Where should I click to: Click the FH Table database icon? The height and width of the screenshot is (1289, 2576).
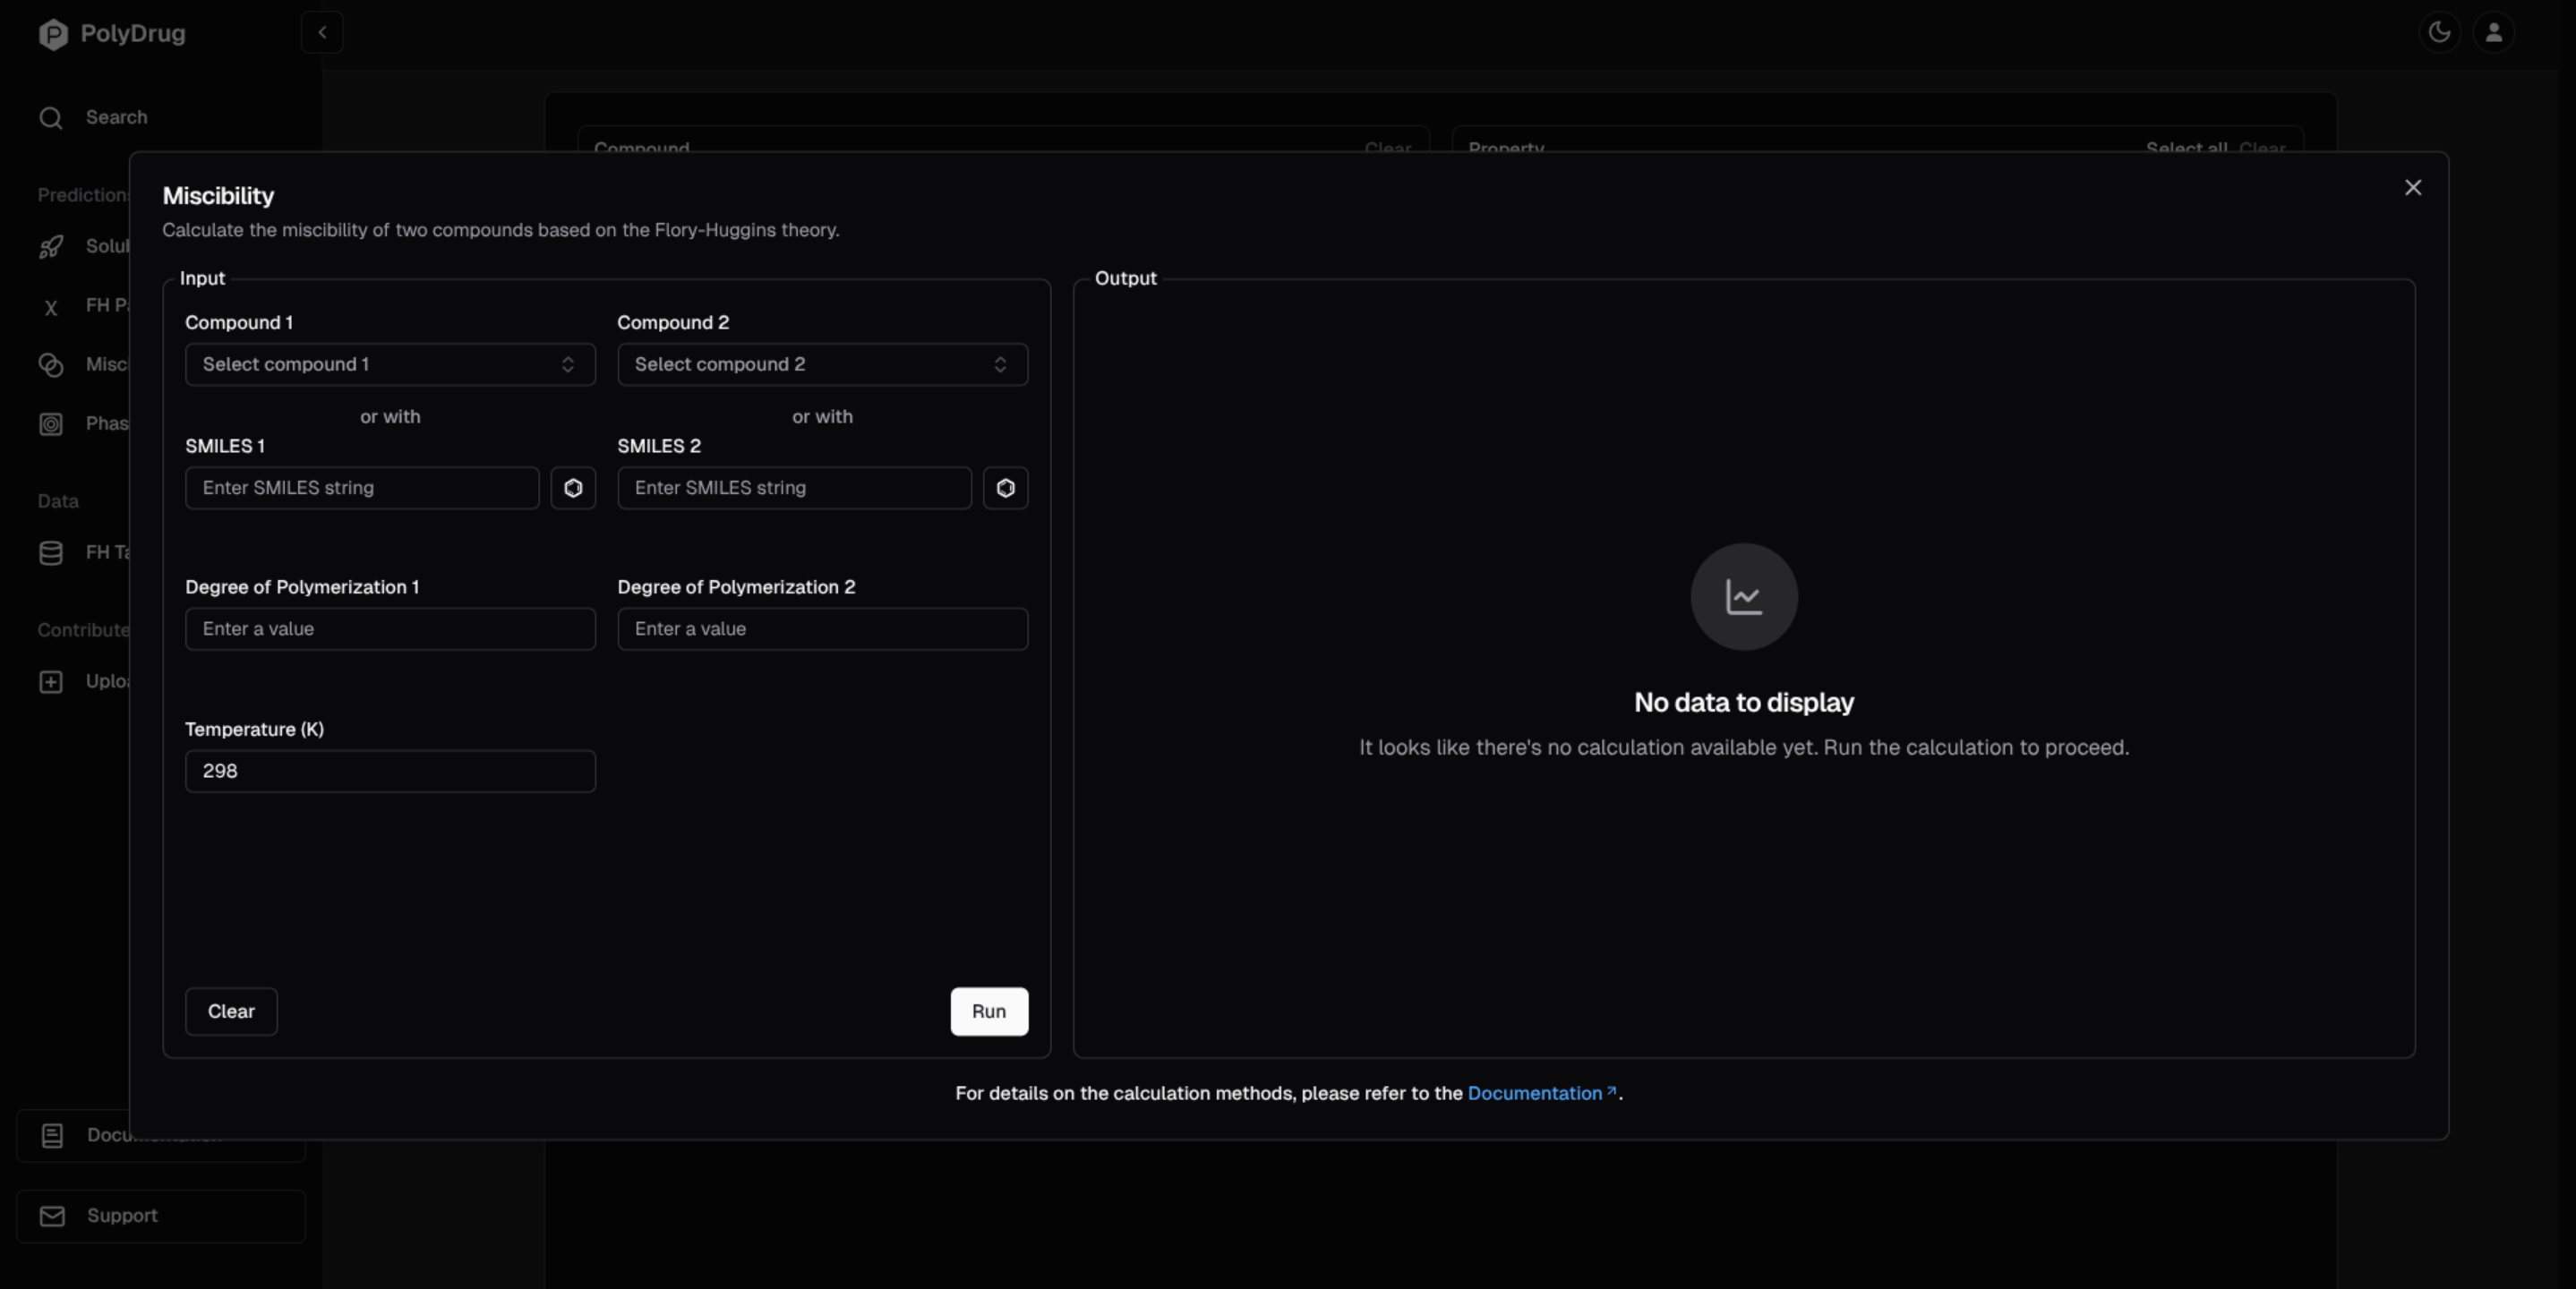(51, 553)
